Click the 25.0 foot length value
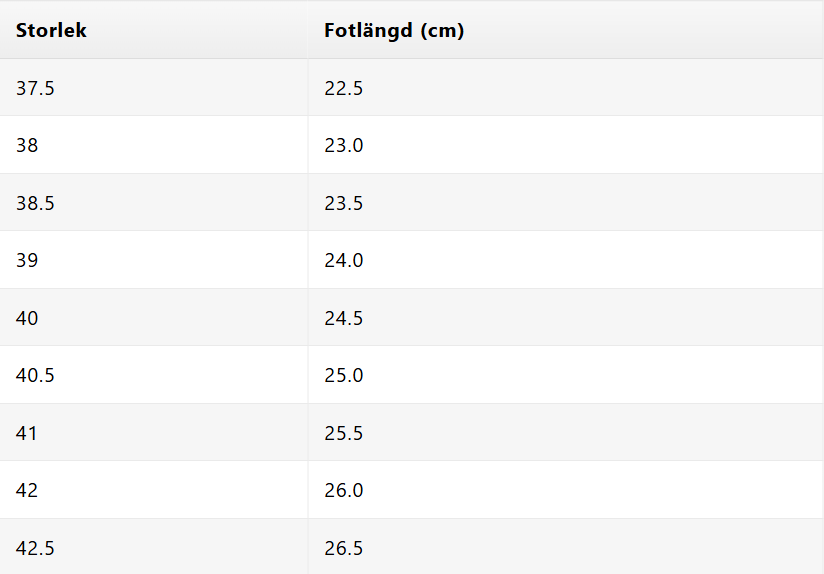This screenshot has height=574, width=824. click(343, 375)
